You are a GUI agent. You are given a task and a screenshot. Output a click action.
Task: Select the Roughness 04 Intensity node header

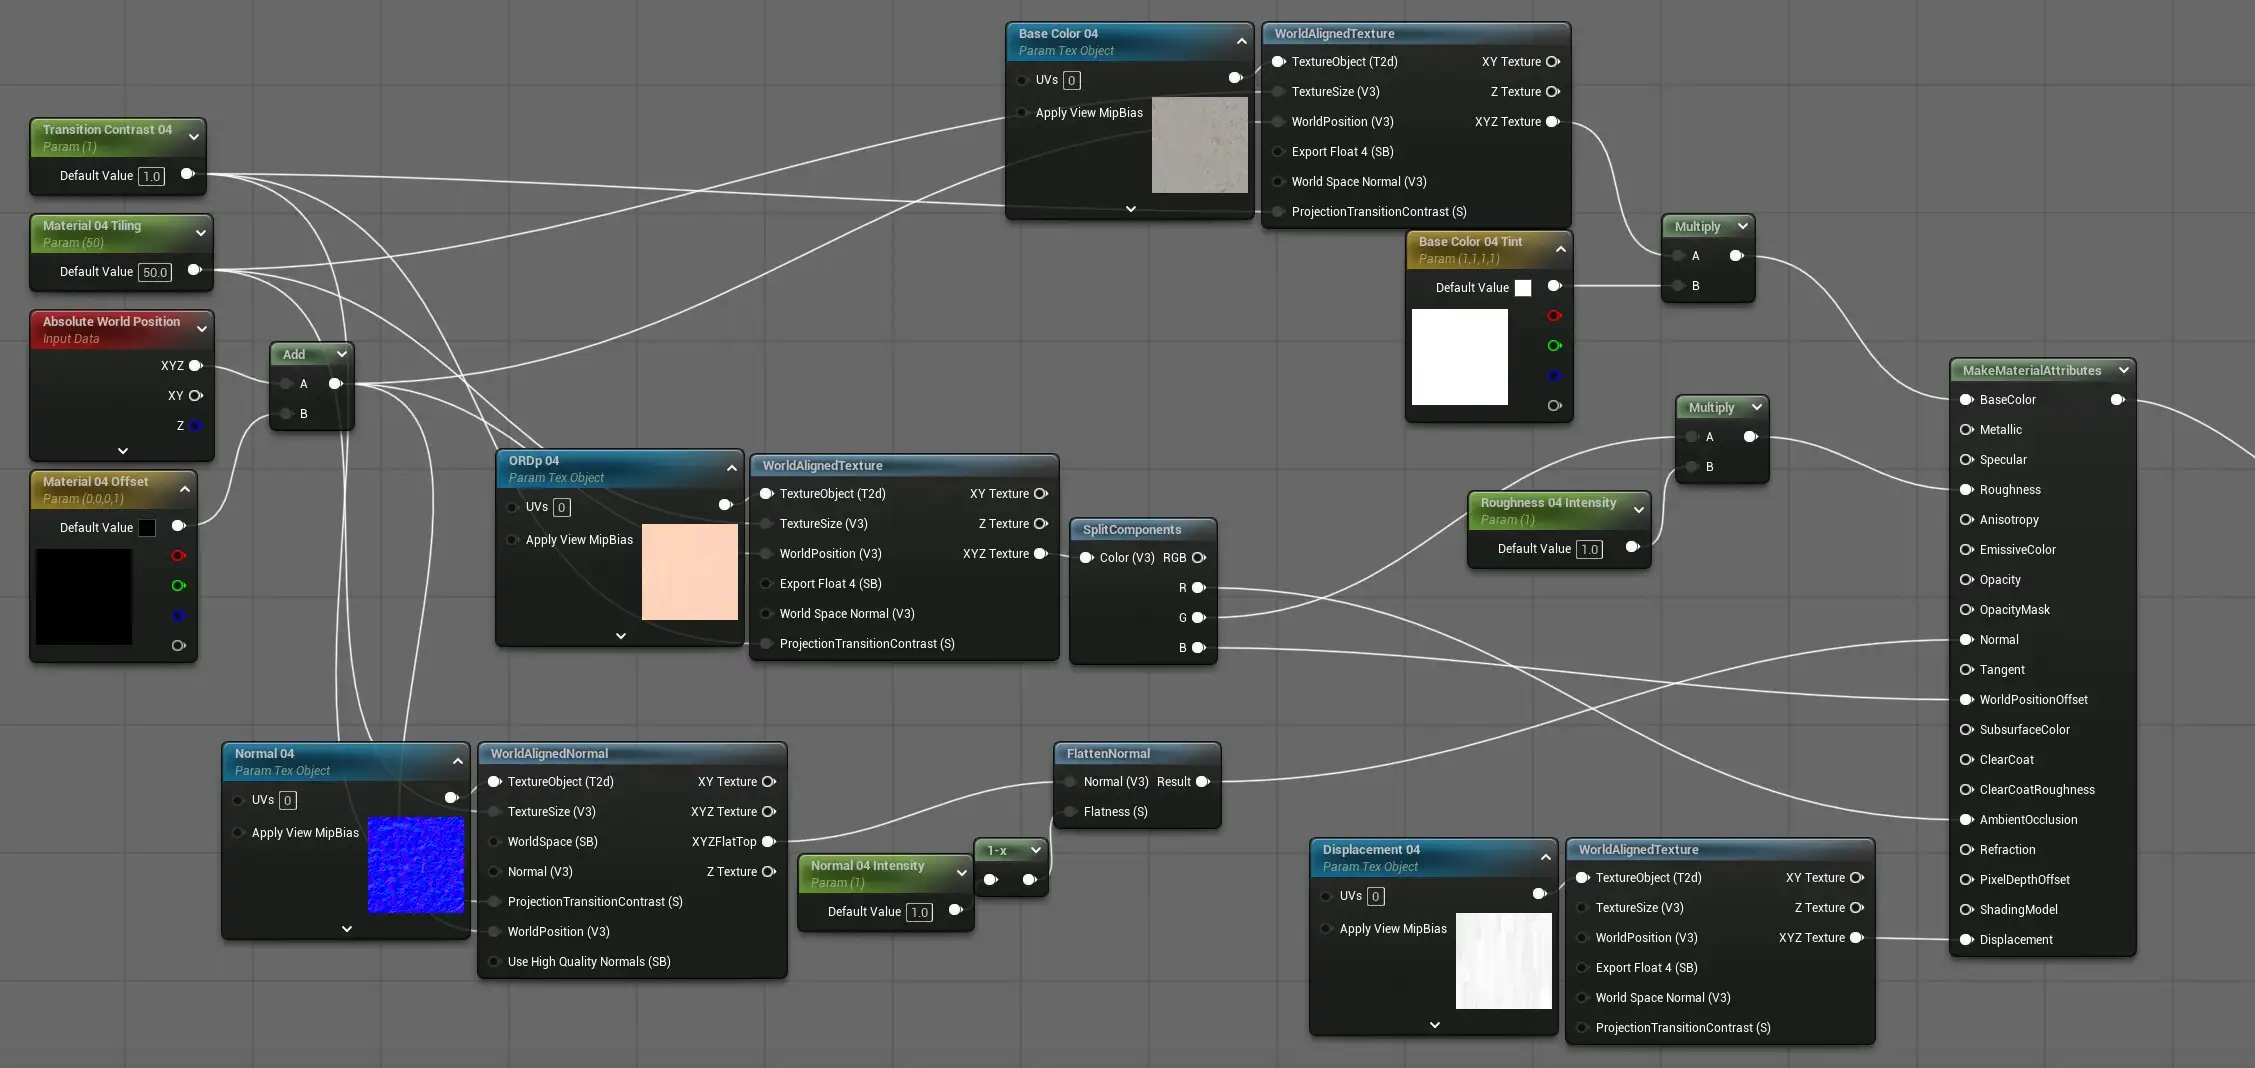tap(1559, 510)
